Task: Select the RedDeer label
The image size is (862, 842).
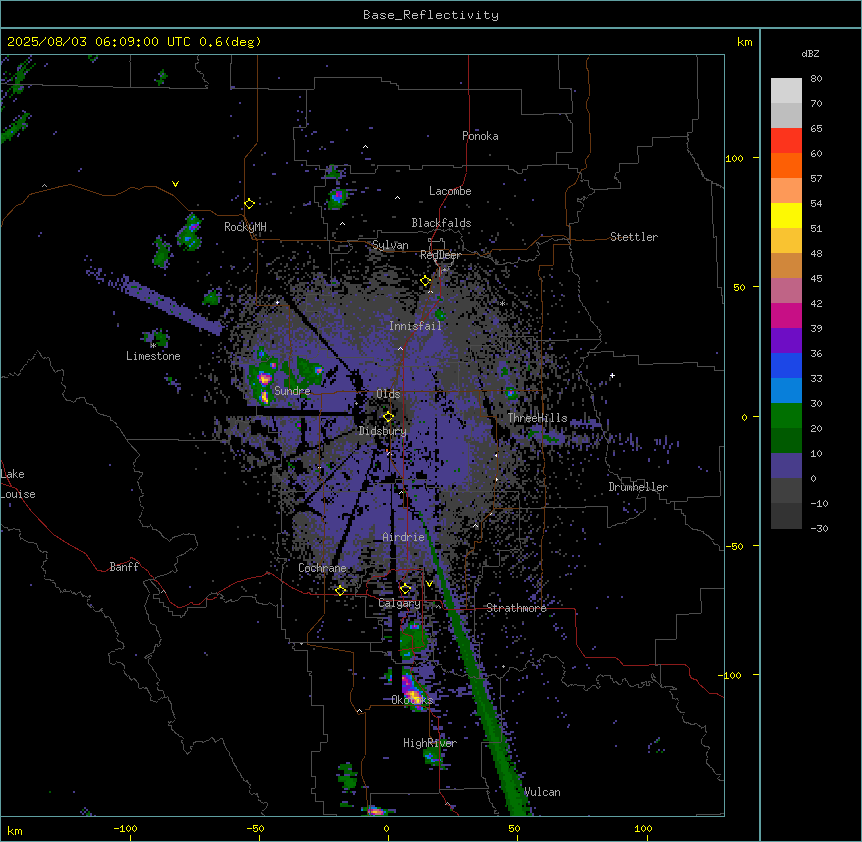Action: click(x=440, y=255)
